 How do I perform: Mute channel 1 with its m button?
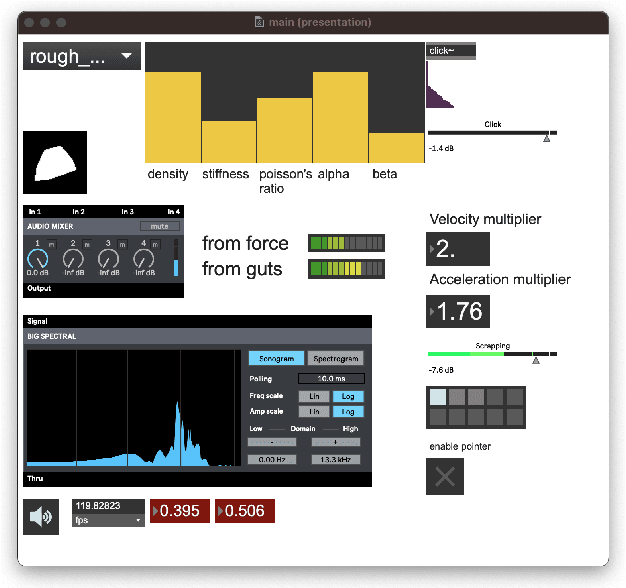(52, 244)
